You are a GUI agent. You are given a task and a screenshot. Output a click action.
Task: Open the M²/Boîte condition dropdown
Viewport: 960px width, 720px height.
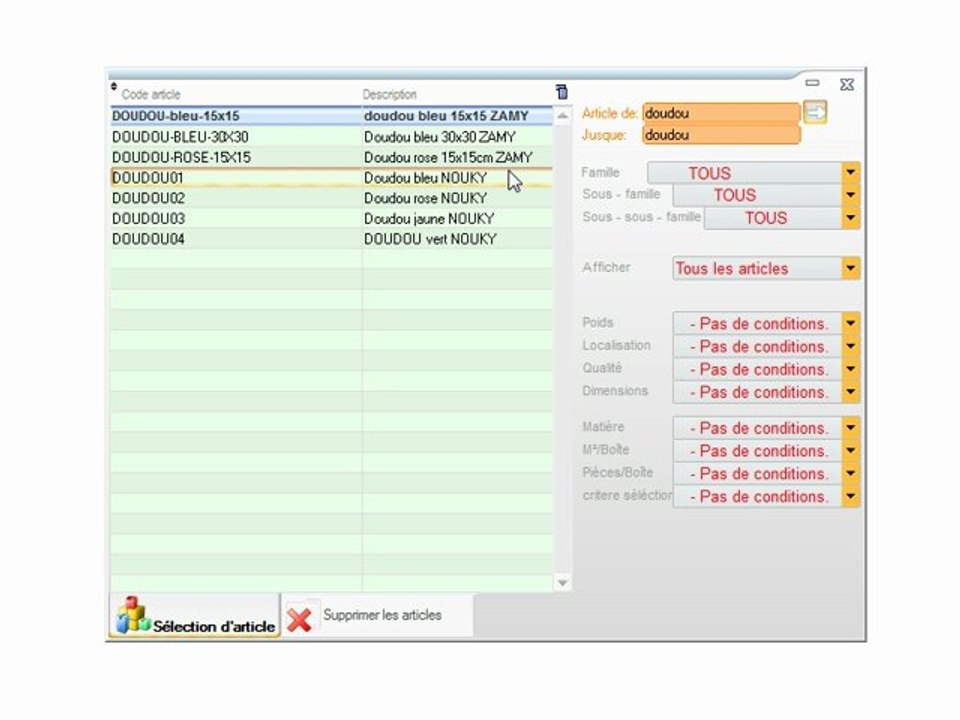click(x=850, y=451)
